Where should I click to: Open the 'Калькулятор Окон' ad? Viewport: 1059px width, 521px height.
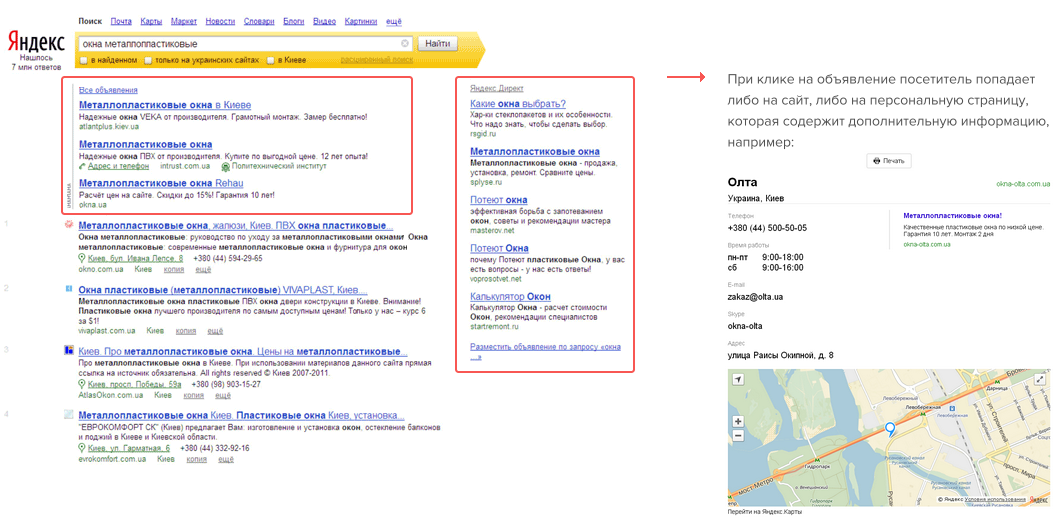[x=510, y=297]
